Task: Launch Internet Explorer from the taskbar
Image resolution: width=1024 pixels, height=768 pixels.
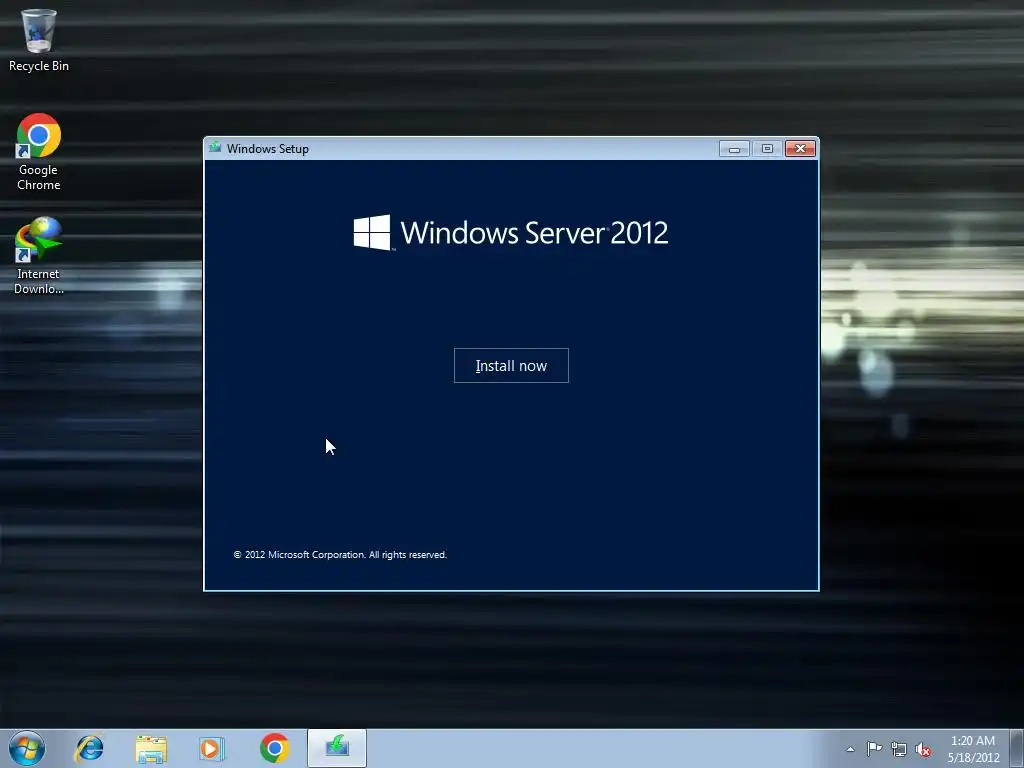Action: tap(89, 748)
